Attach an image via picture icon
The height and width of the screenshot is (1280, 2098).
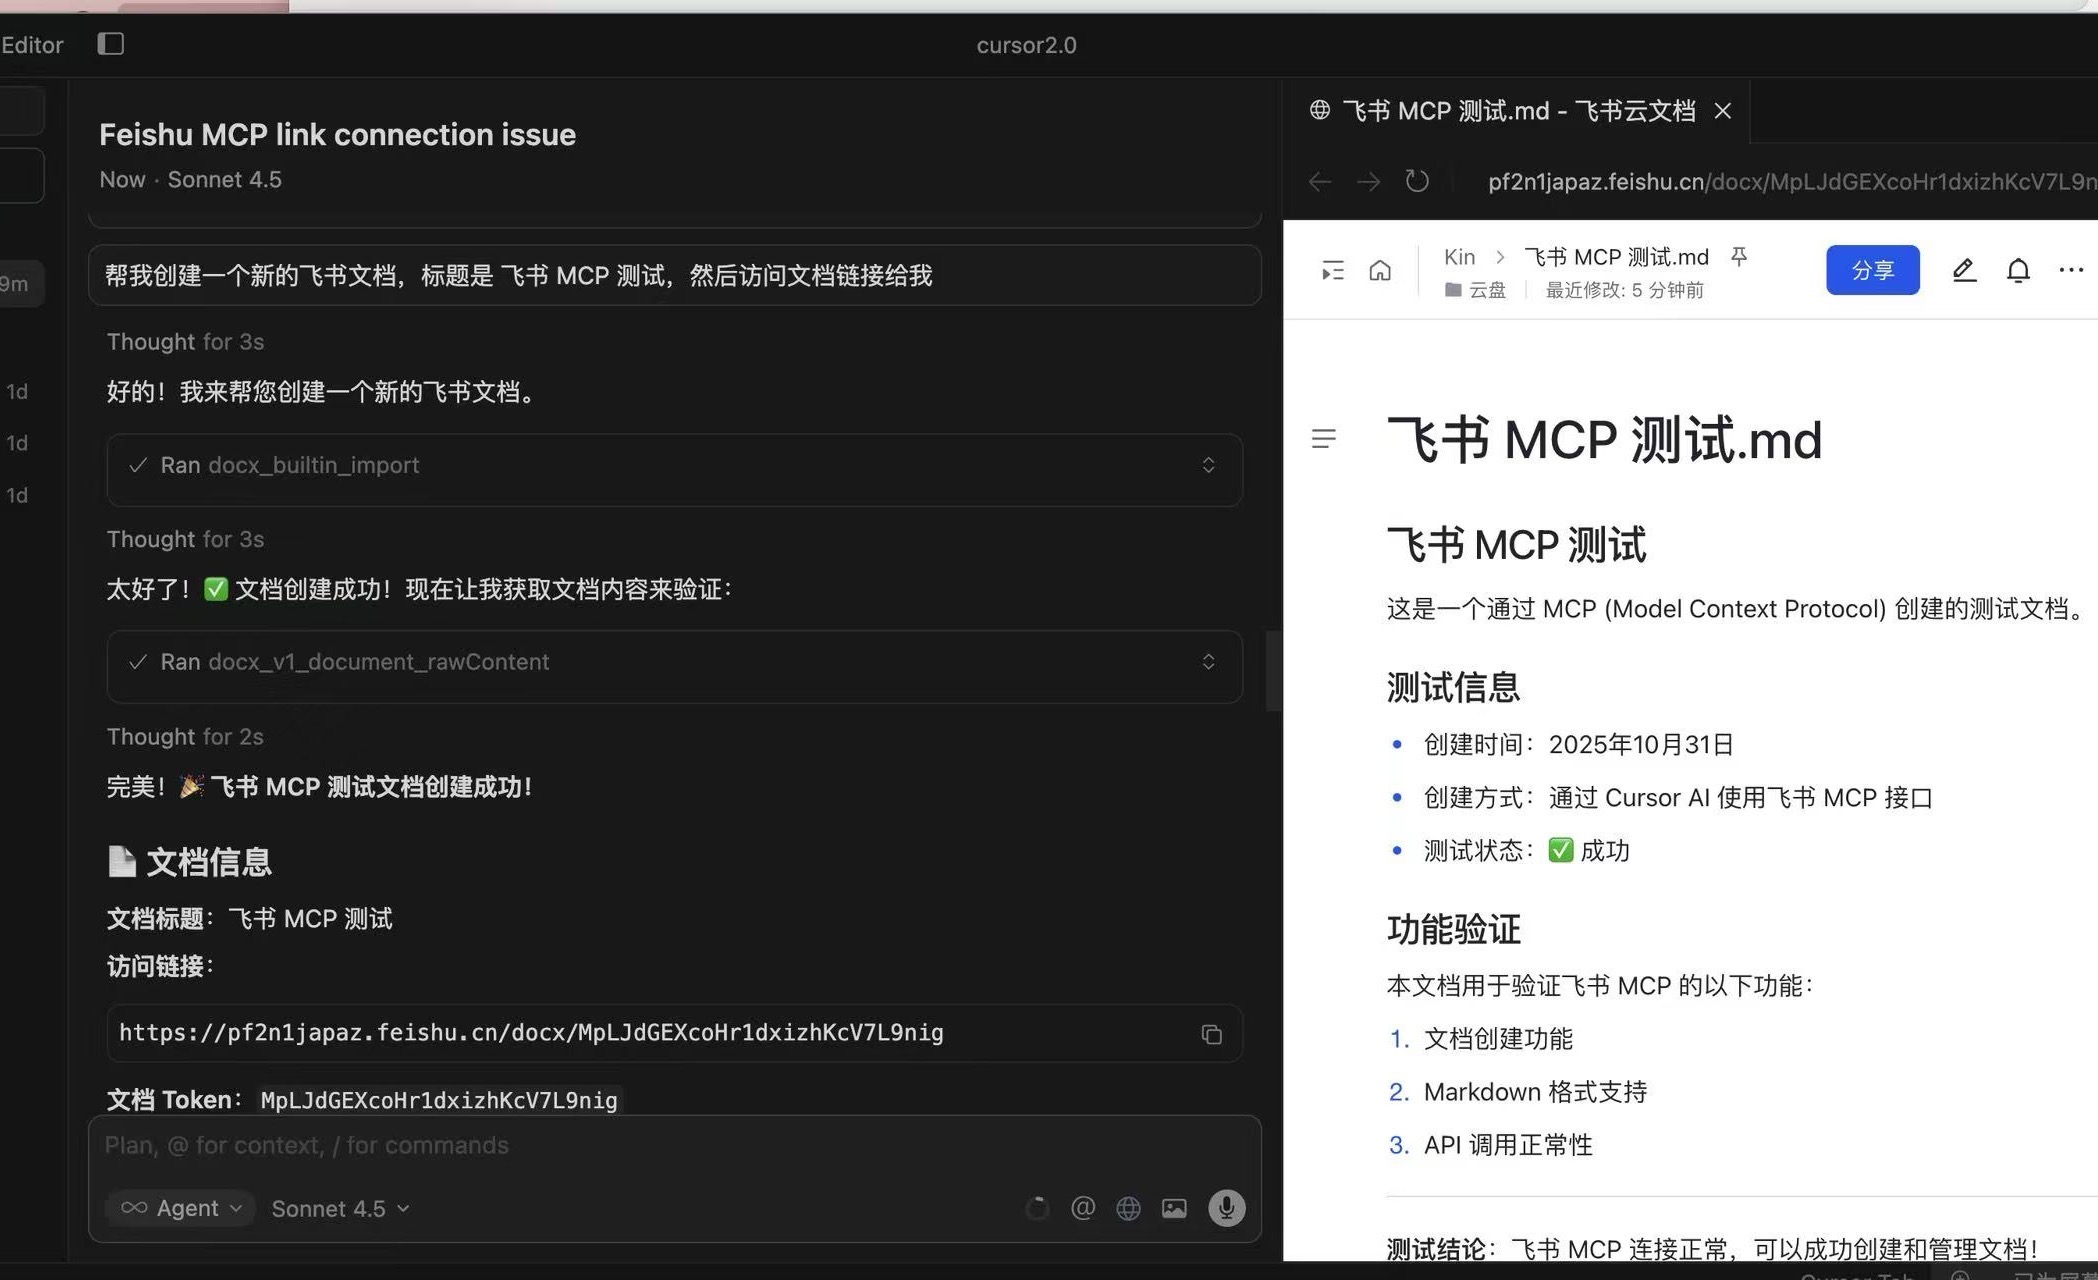click(x=1174, y=1208)
